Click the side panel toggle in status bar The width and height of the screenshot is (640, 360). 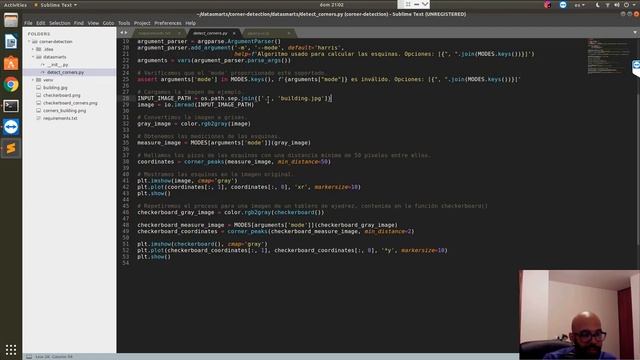(x=29, y=356)
